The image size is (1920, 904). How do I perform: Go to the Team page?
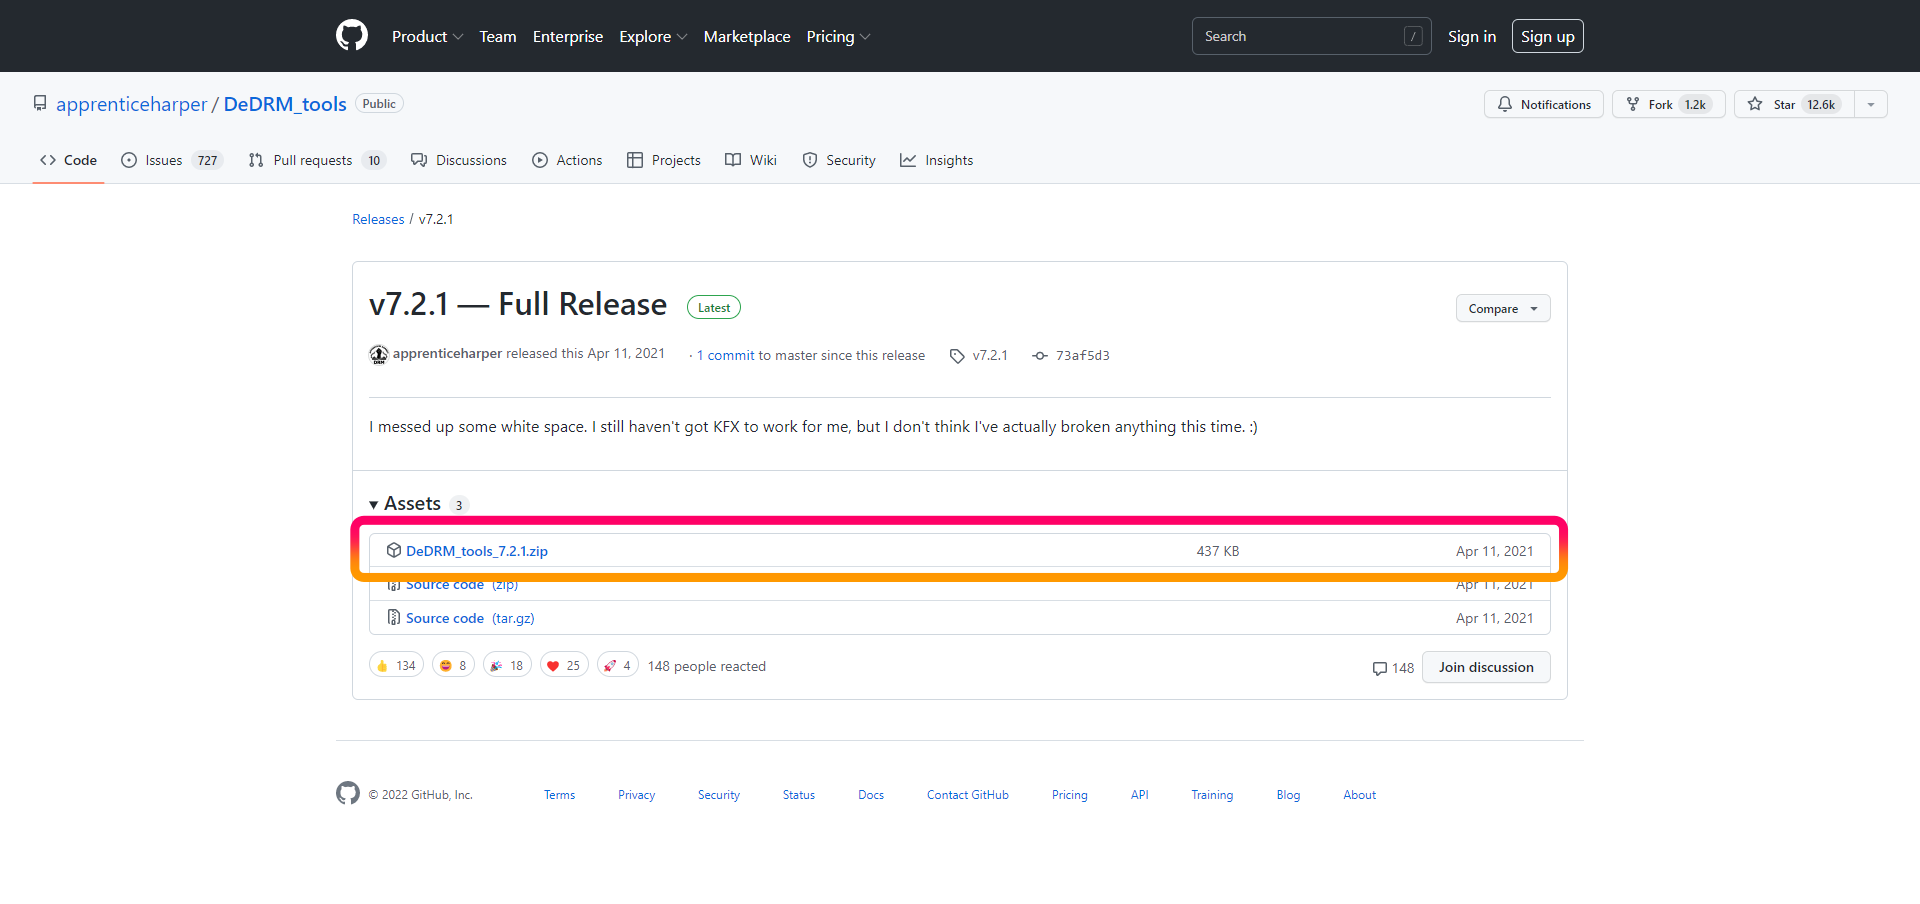point(498,36)
